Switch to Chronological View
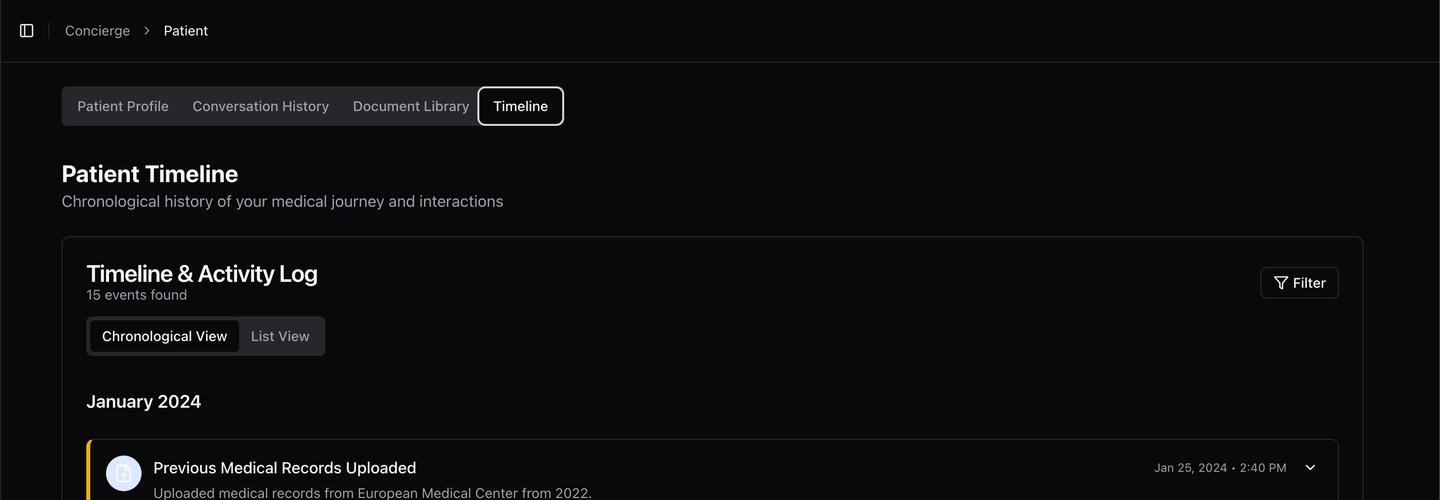This screenshot has width=1440, height=500. coord(165,336)
